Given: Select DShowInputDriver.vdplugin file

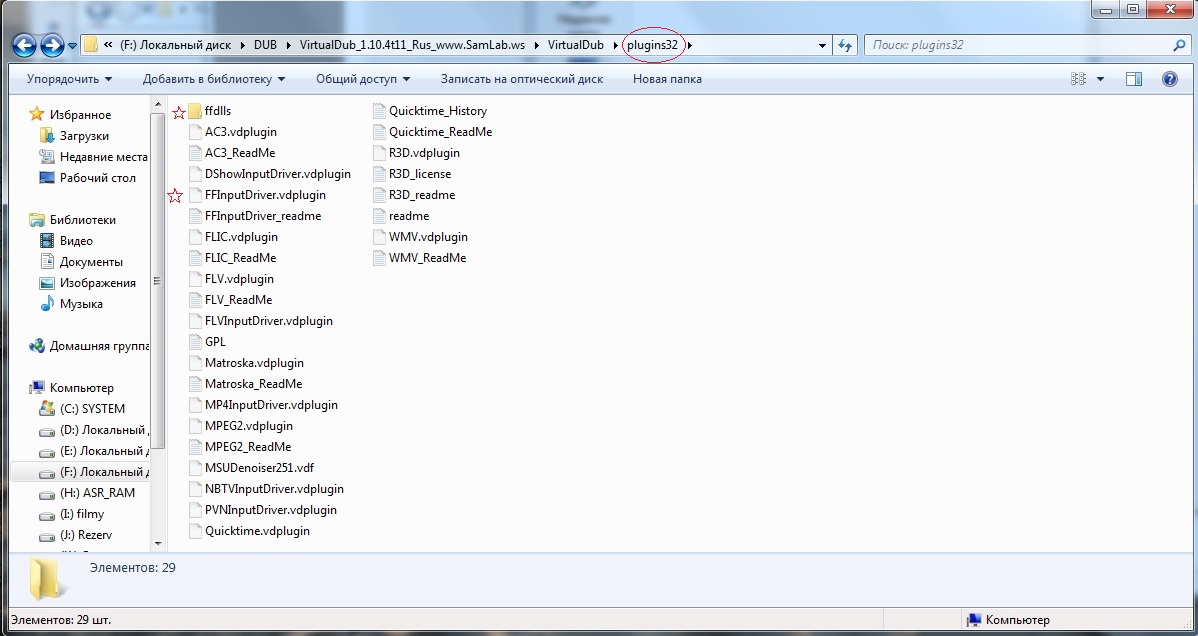Looking at the screenshot, I should pos(277,174).
